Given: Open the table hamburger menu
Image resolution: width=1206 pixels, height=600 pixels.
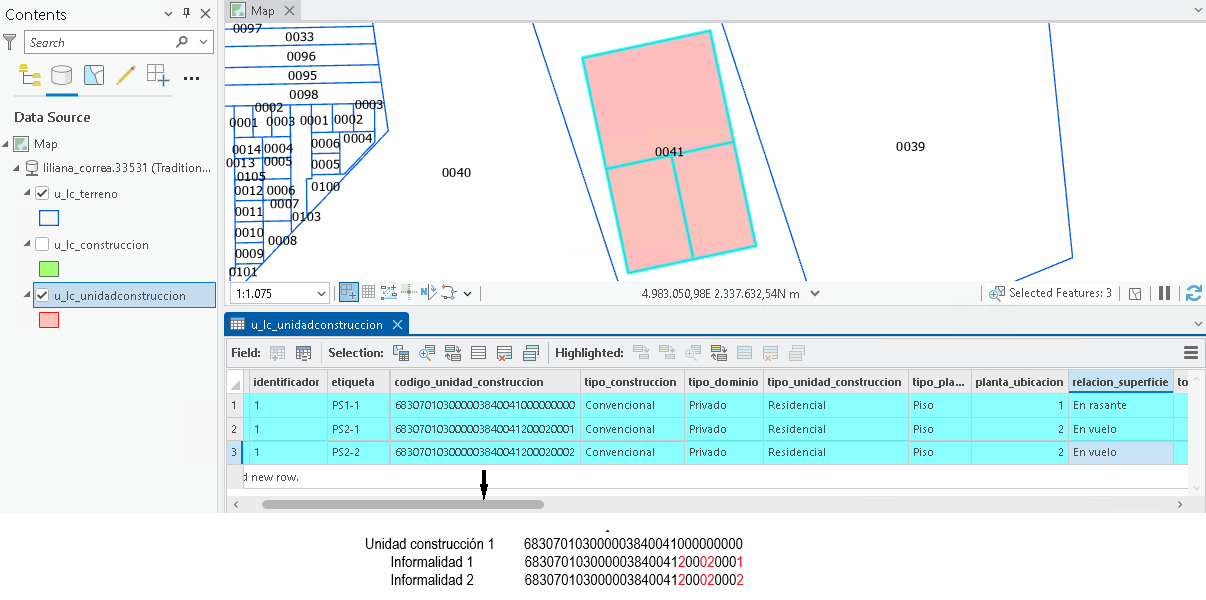Looking at the screenshot, I should pos(1191,353).
